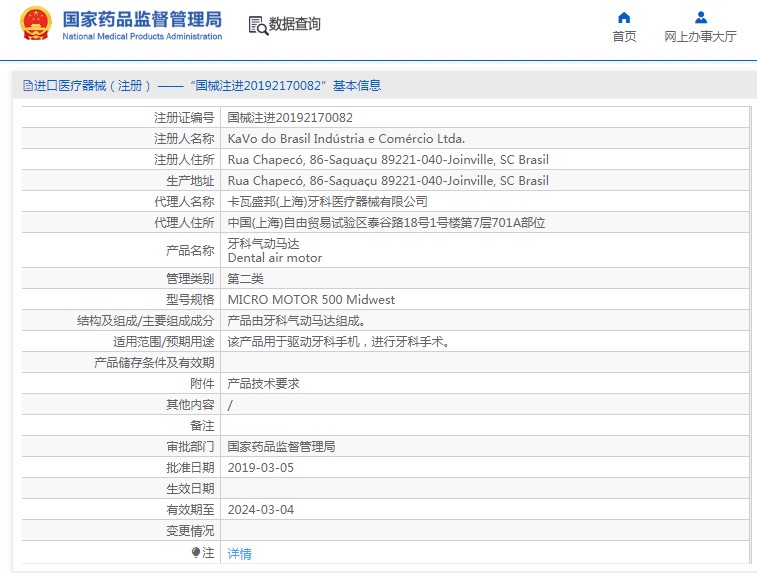Select the 生产地址 address value
Image resolution: width=757 pixels, height=573 pixels.
(388, 181)
